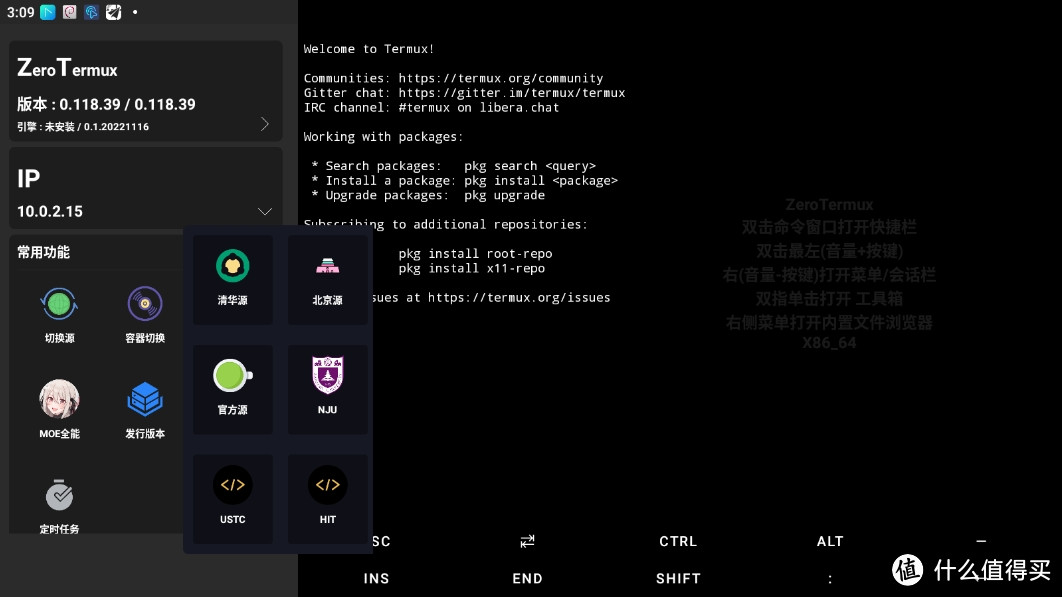Viewport: 1062px width, 597px height.
Task: Open ZeroTermux version details chevron
Action: [x=265, y=124]
